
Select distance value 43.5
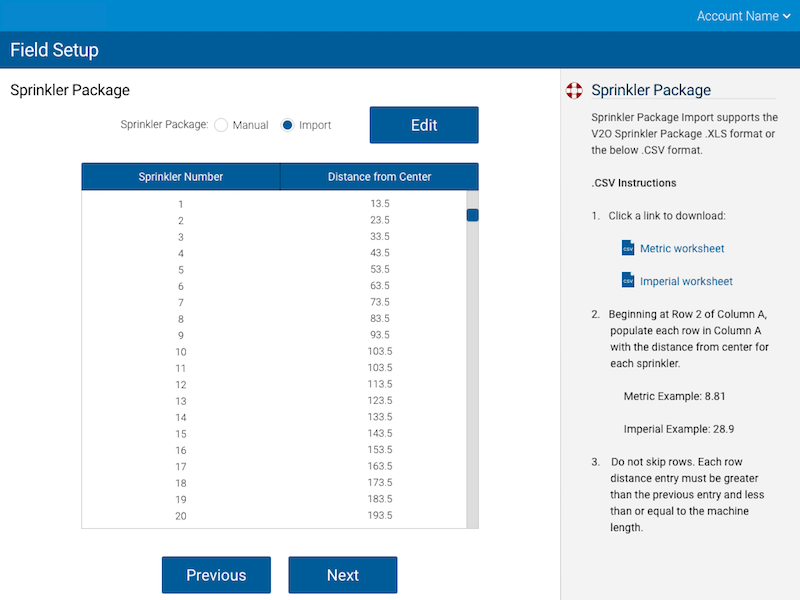click(x=380, y=253)
